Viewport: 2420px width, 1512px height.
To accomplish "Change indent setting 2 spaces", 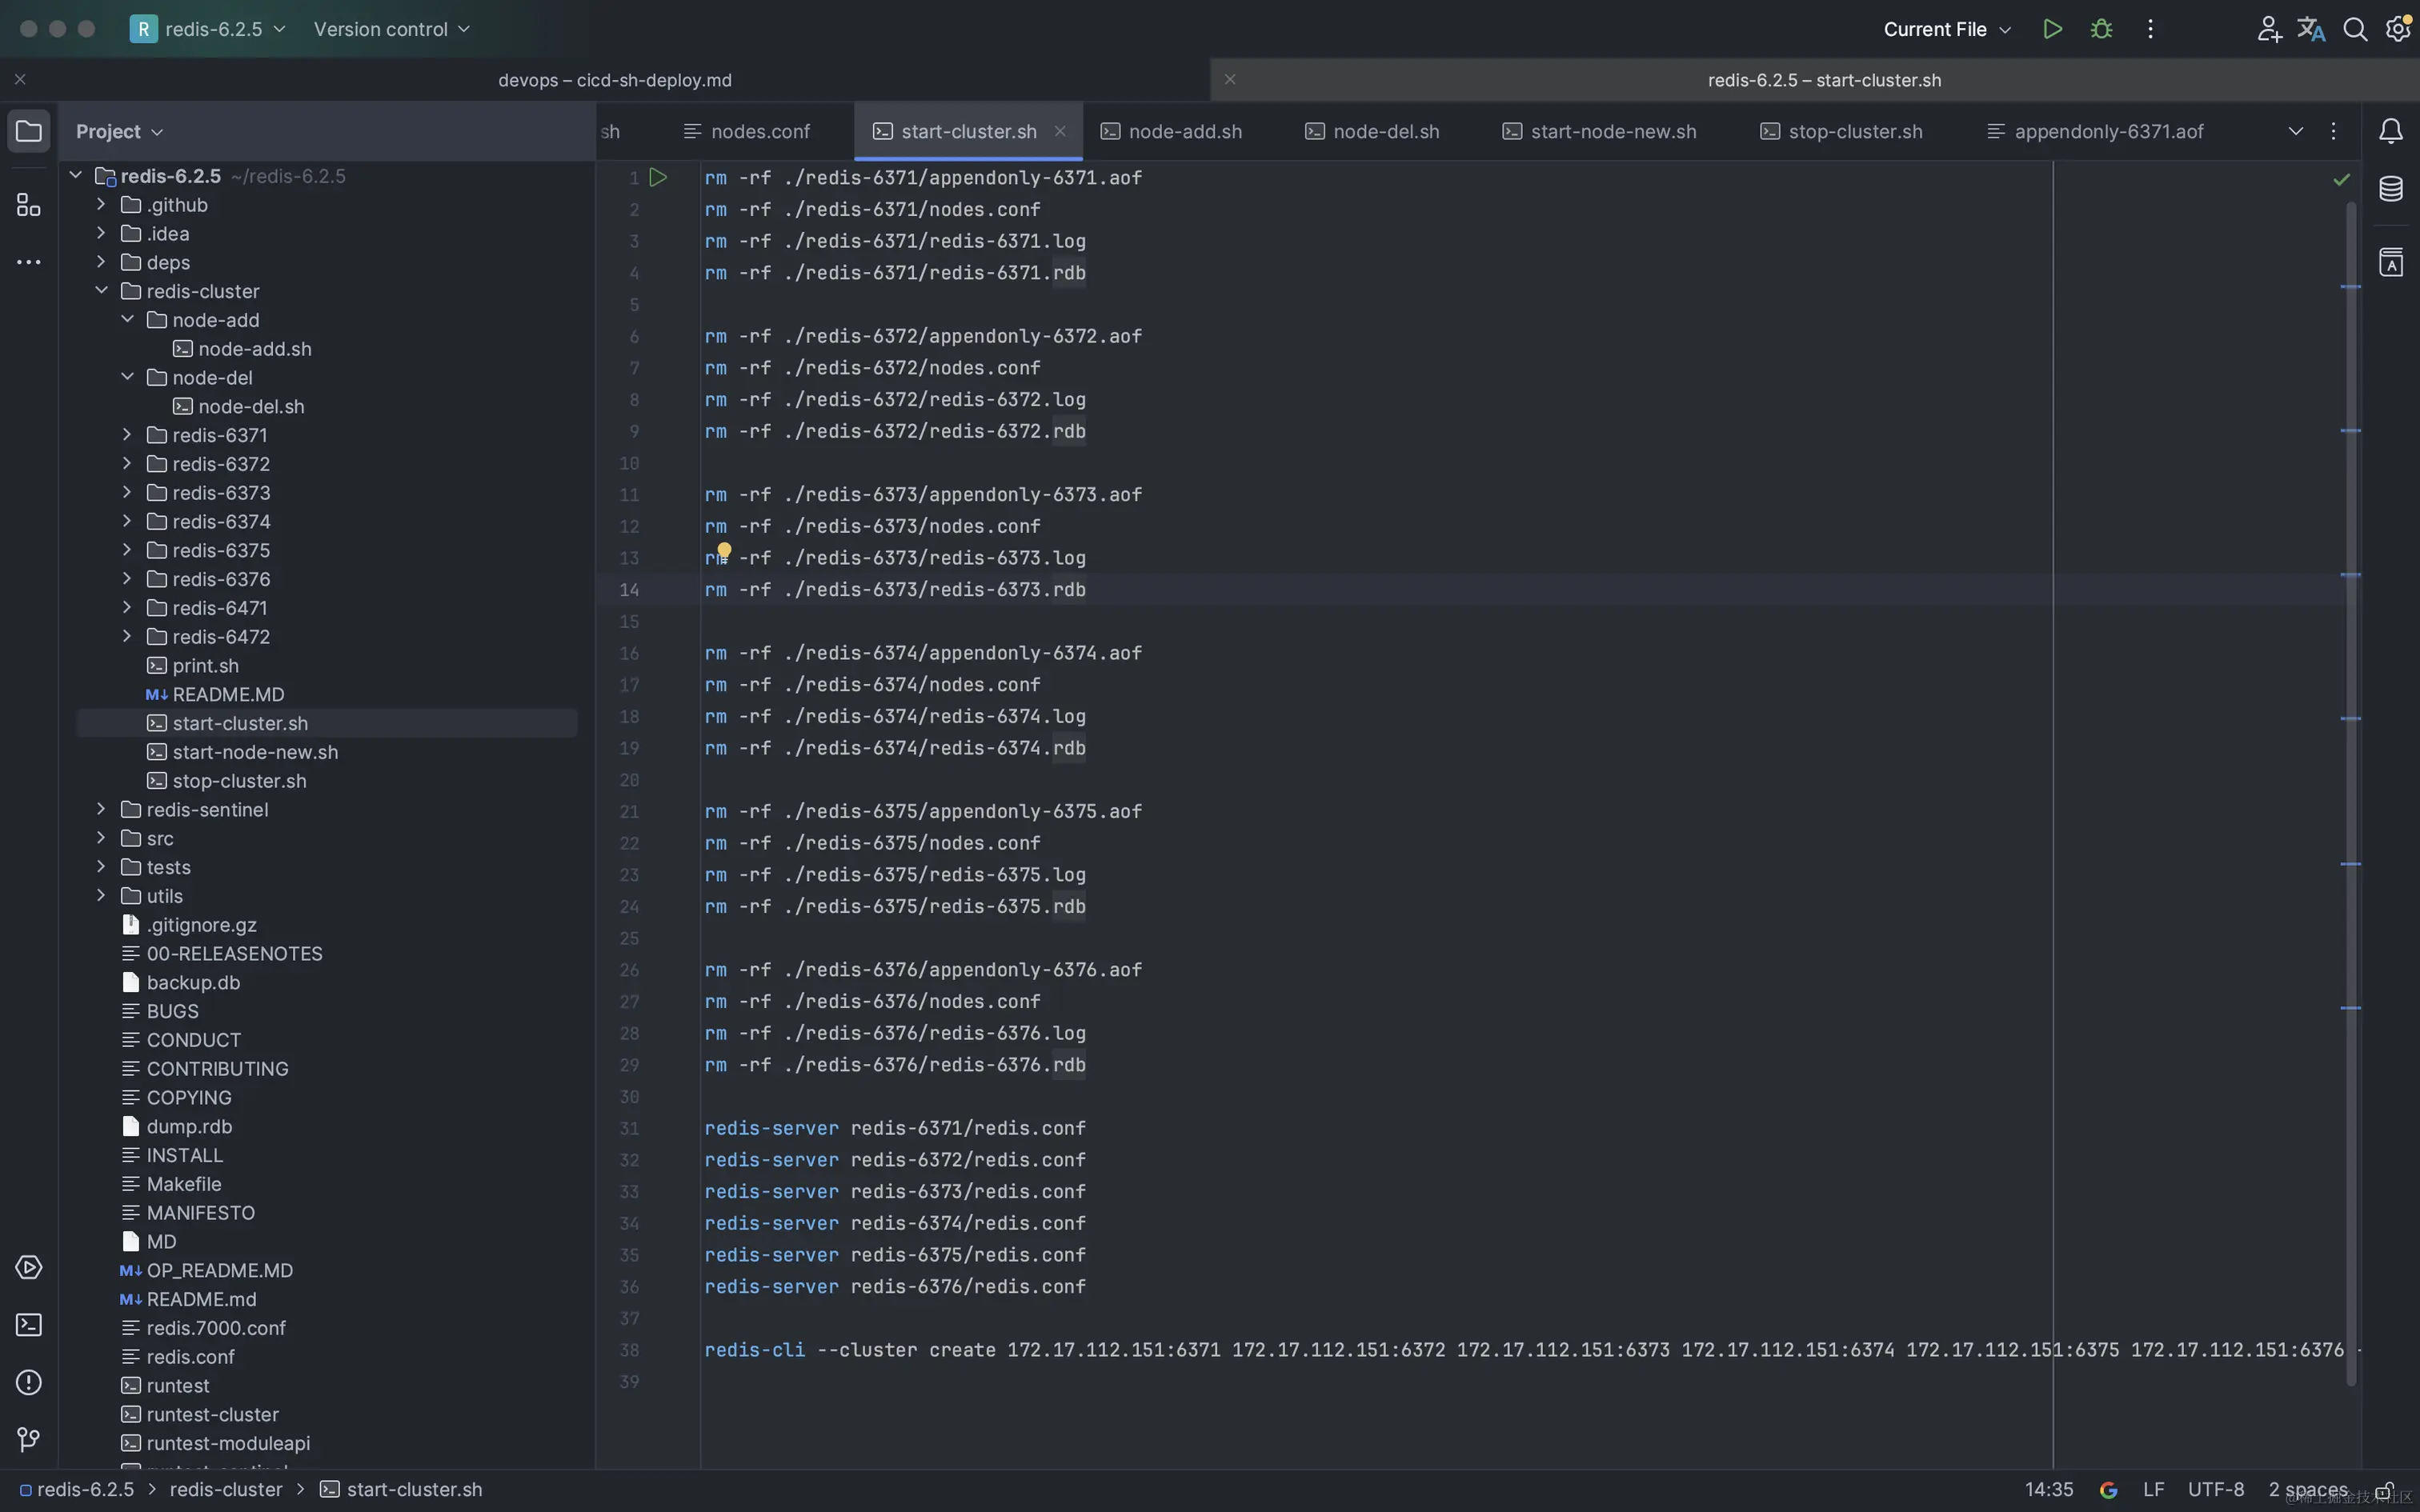I will coord(2308,1490).
